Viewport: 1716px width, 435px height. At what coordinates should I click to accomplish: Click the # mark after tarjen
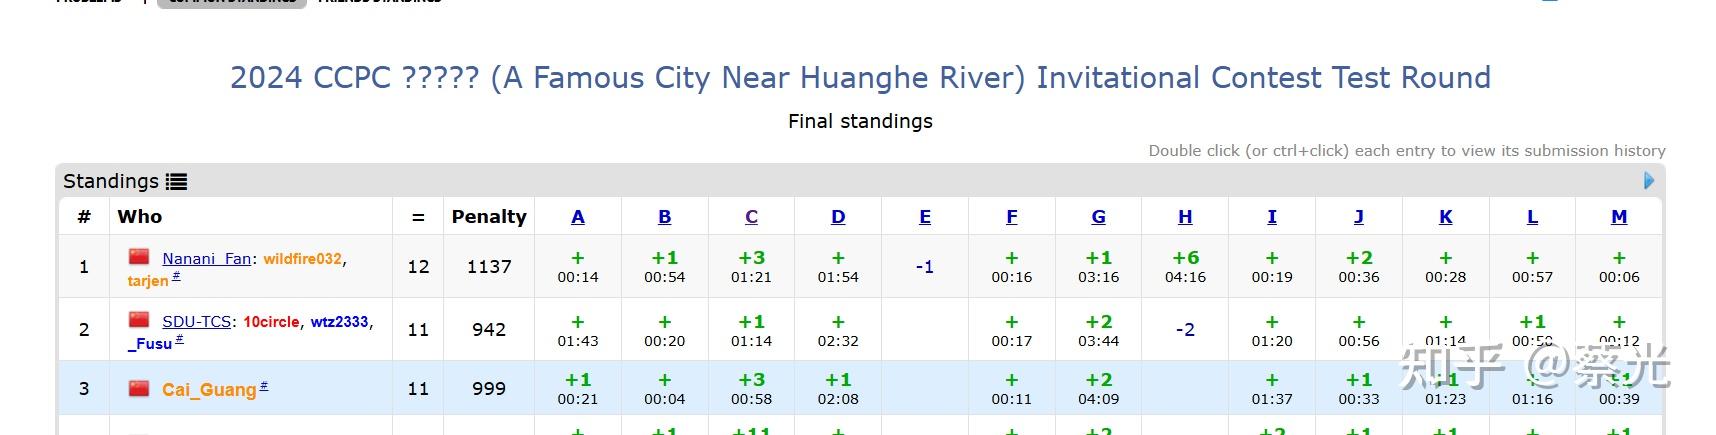tap(176, 276)
